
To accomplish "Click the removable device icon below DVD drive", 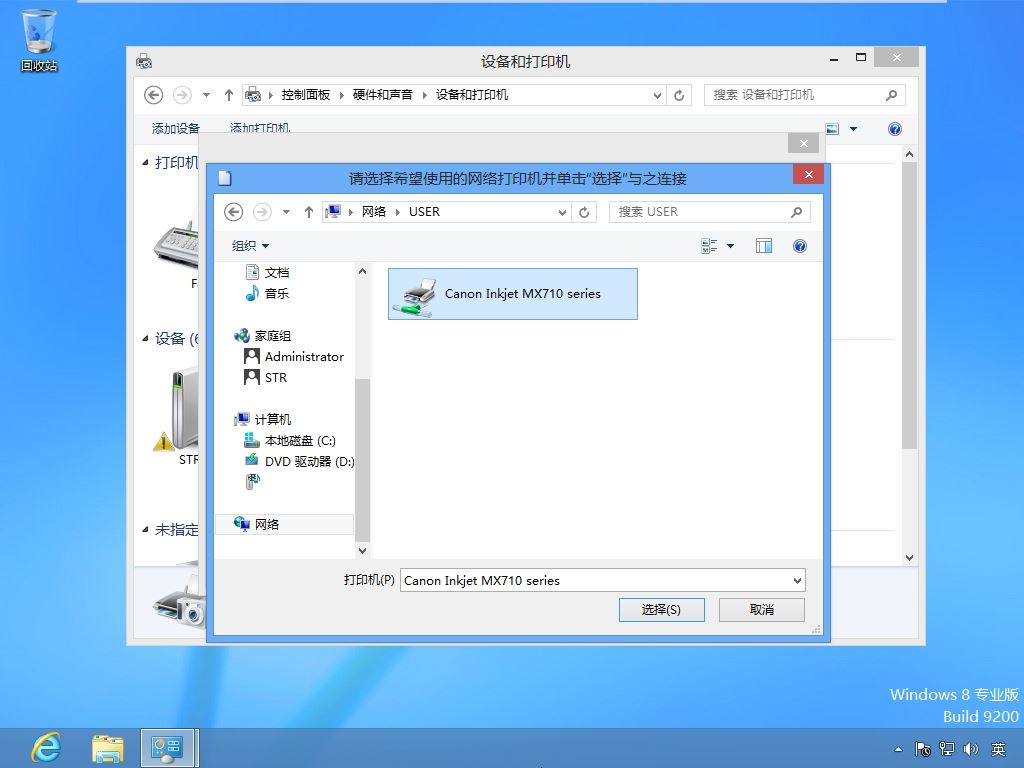I will click(x=253, y=482).
